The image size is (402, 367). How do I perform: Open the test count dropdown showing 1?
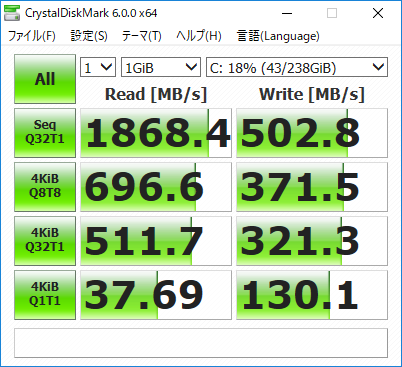pos(98,67)
